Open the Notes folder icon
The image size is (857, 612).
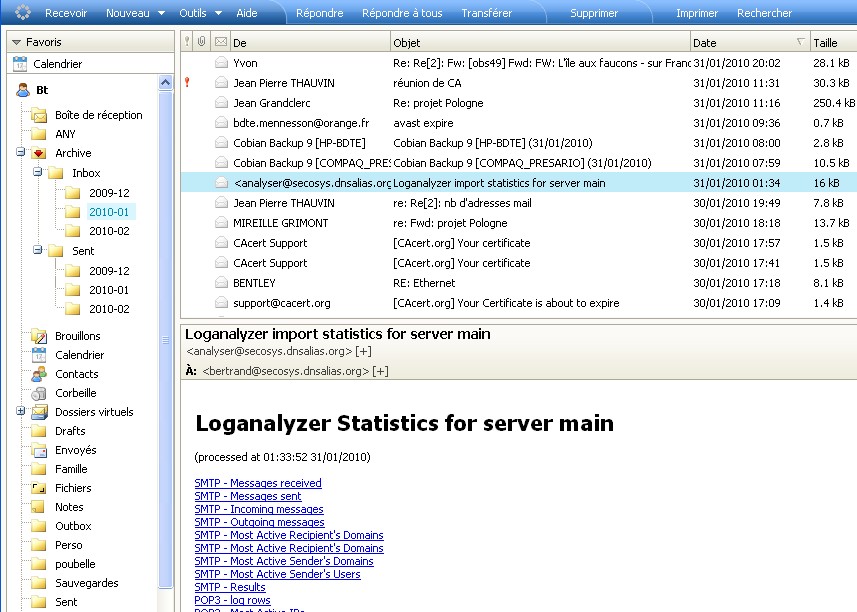[39, 507]
